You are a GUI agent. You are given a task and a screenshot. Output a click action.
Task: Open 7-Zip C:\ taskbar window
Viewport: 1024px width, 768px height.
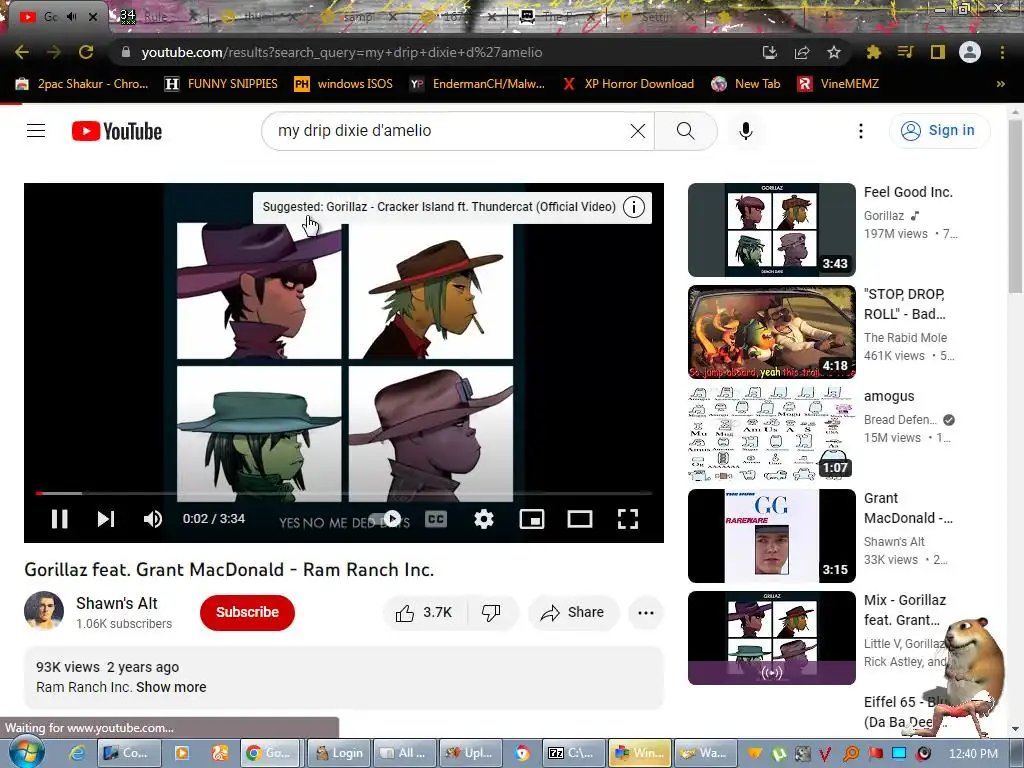click(571, 753)
